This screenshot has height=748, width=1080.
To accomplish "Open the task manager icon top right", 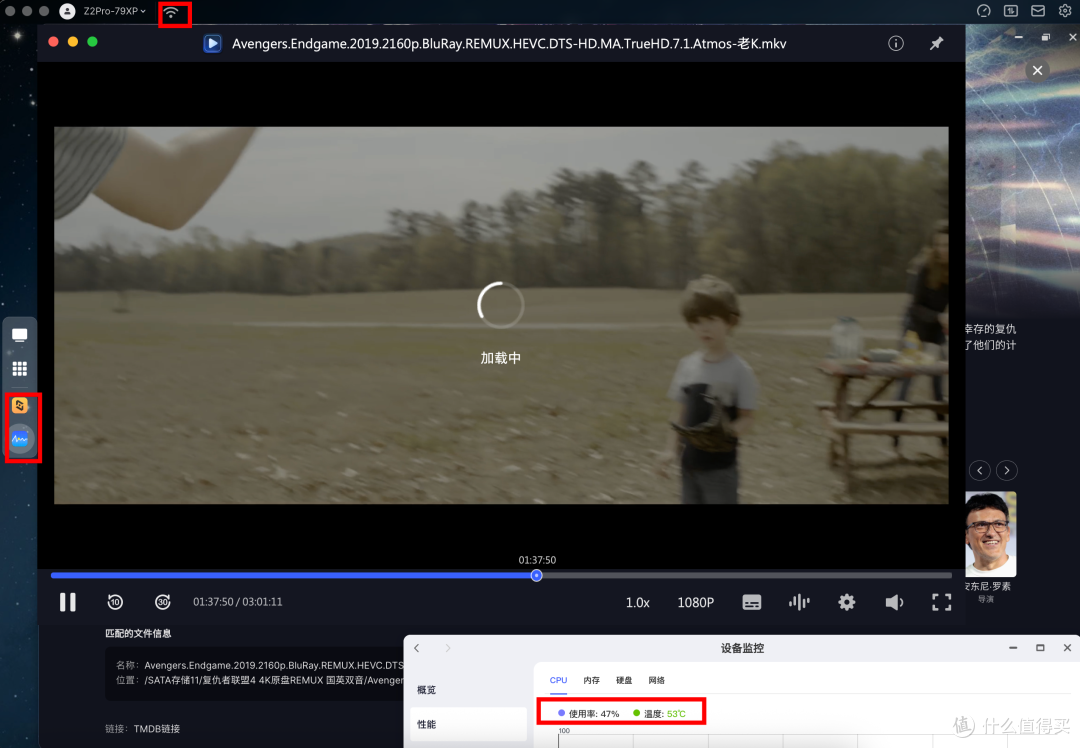I will [x=1010, y=11].
